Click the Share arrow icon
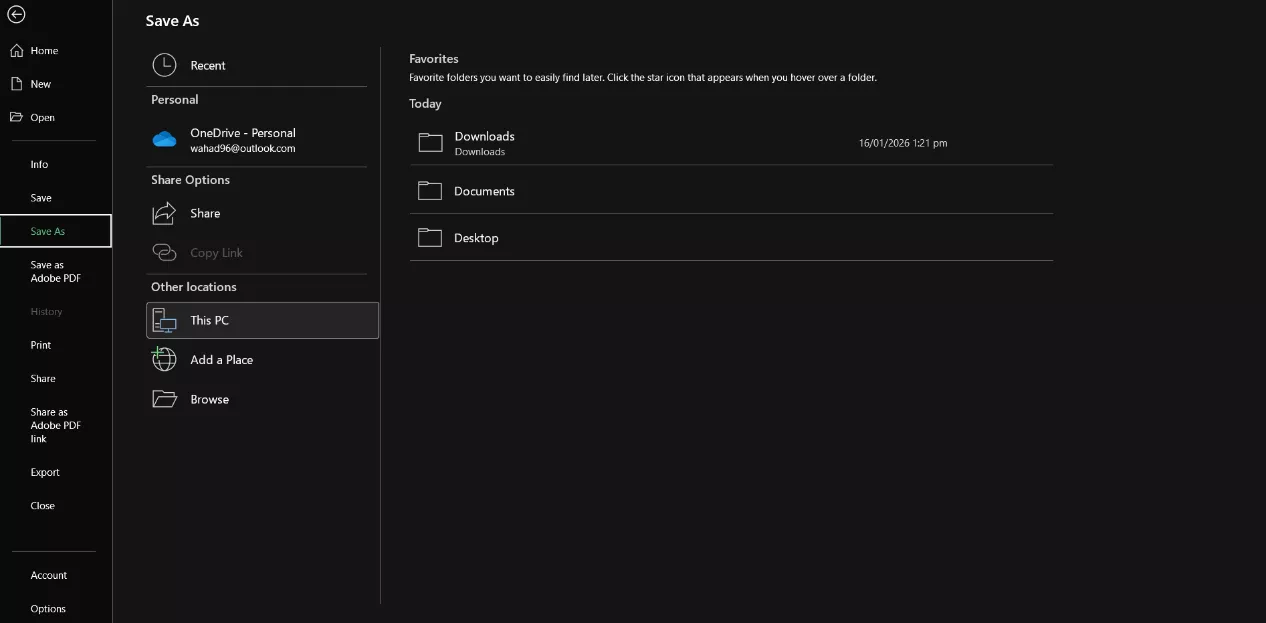Screen dimensions: 1266x623 (x=164, y=213)
